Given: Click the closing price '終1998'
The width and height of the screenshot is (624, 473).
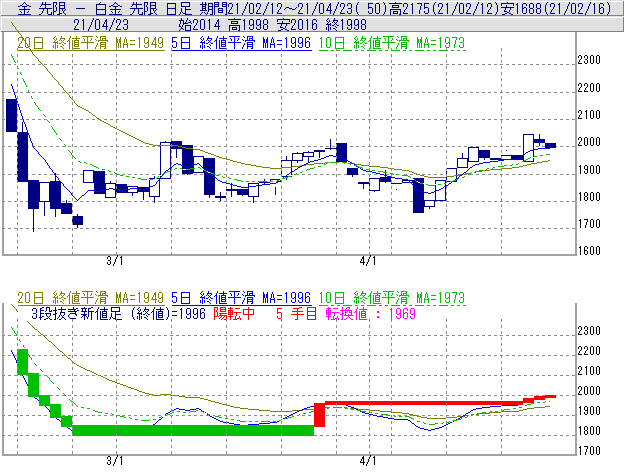Looking at the screenshot, I should click(x=346, y=25).
